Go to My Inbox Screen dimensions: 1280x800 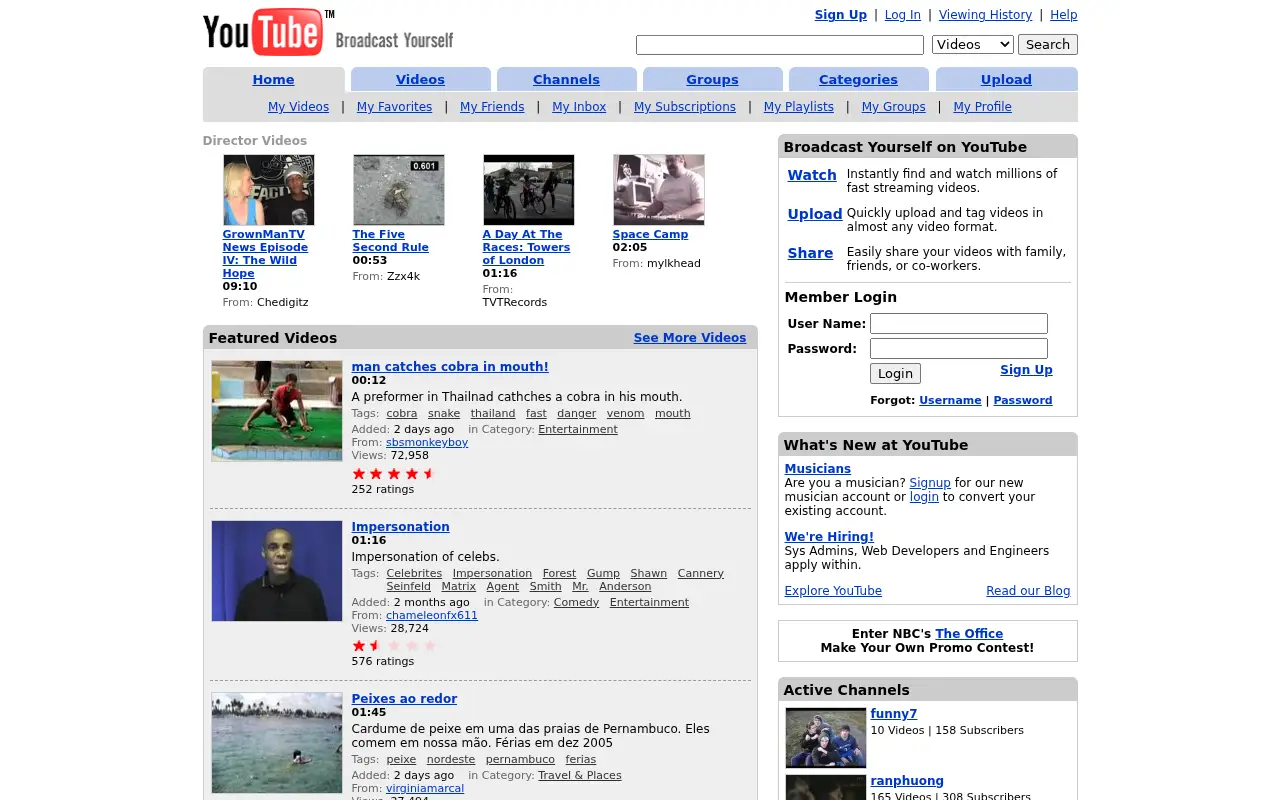(579, 107)
